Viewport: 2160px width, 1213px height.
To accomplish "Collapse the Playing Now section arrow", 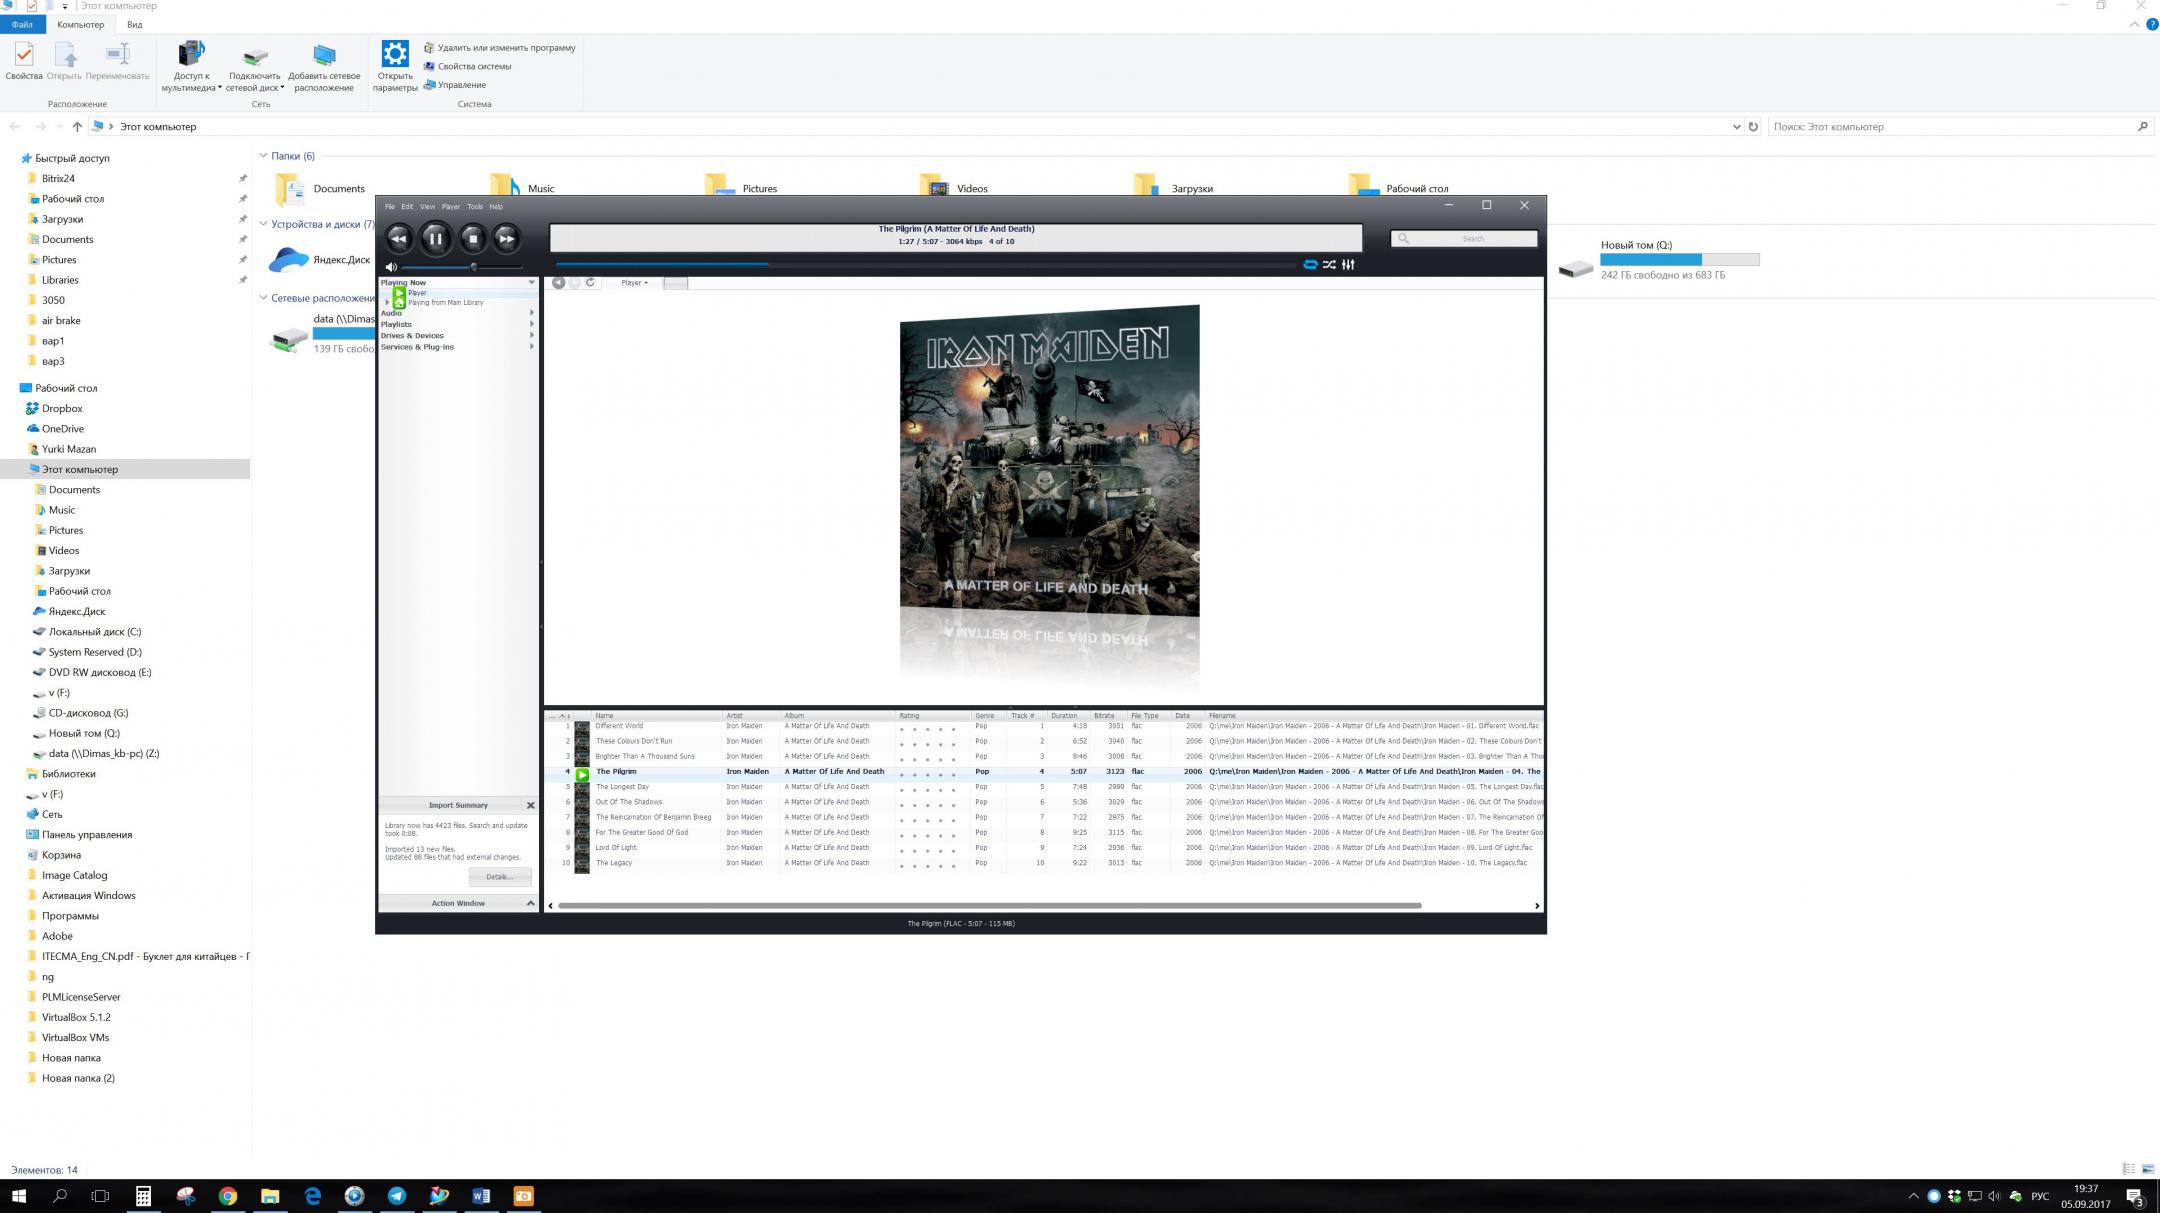I will [x=531, y=283].
